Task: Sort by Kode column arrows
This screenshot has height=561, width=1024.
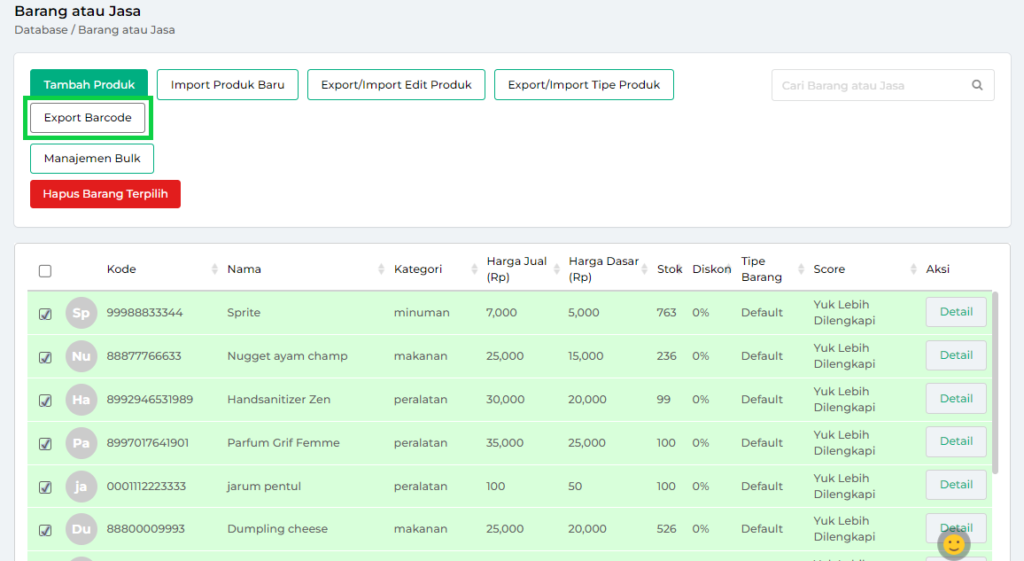Action: pyautogui.click(x=215, y=270)
